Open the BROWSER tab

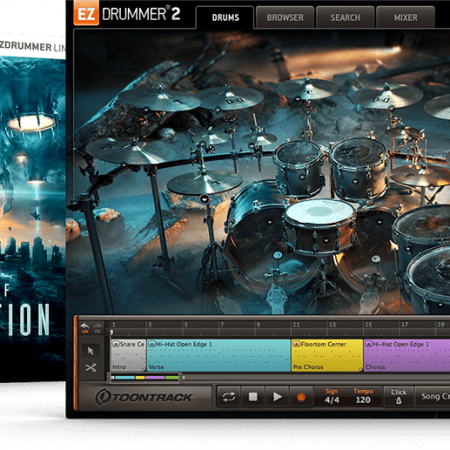point(285,17)
